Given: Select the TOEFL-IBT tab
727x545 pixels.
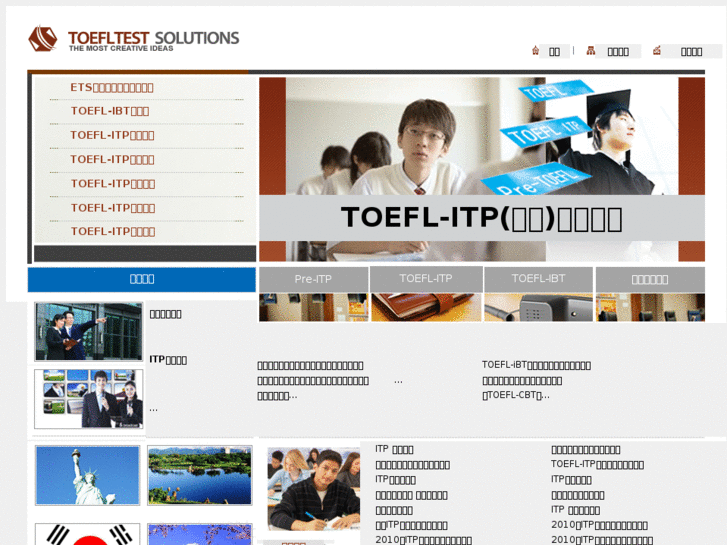Looking at the screenshot, I should 538,279.
